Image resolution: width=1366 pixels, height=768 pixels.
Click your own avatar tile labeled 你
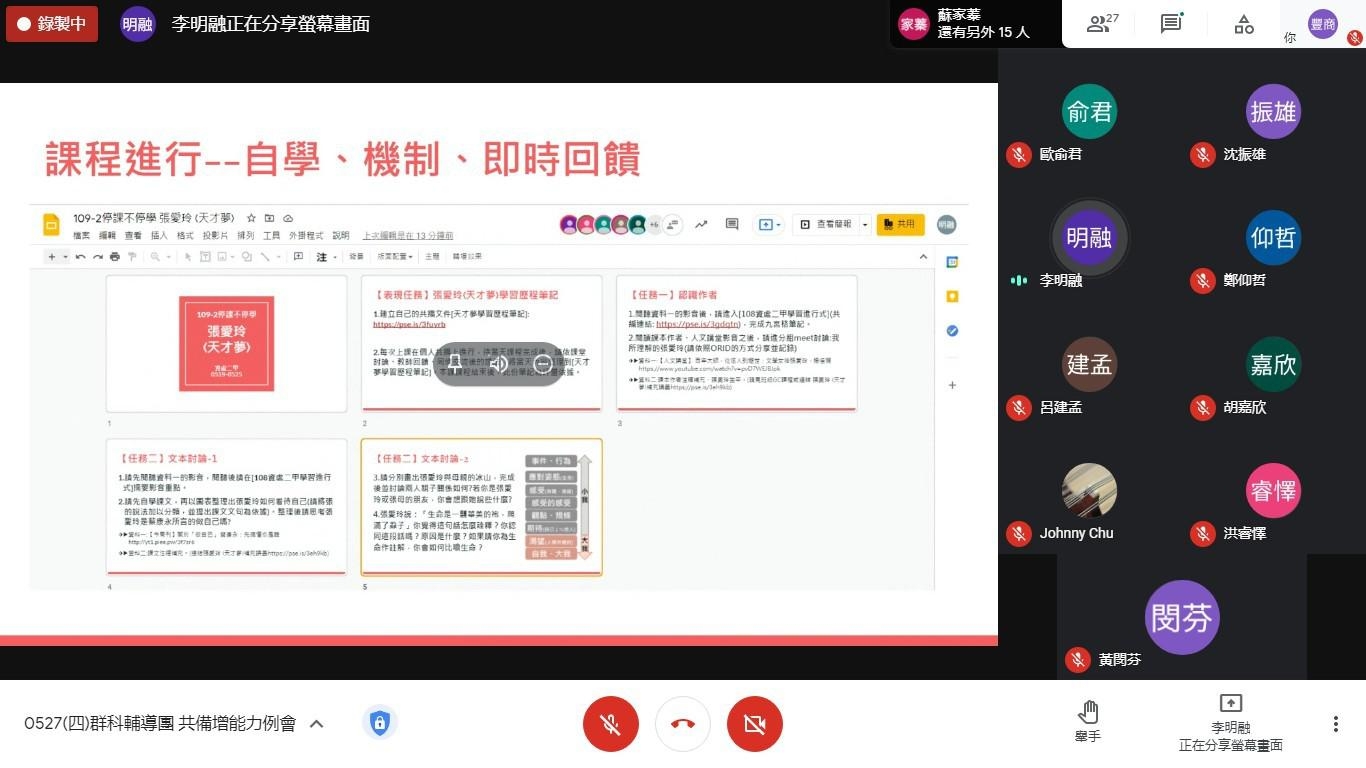pos(1323,24)
